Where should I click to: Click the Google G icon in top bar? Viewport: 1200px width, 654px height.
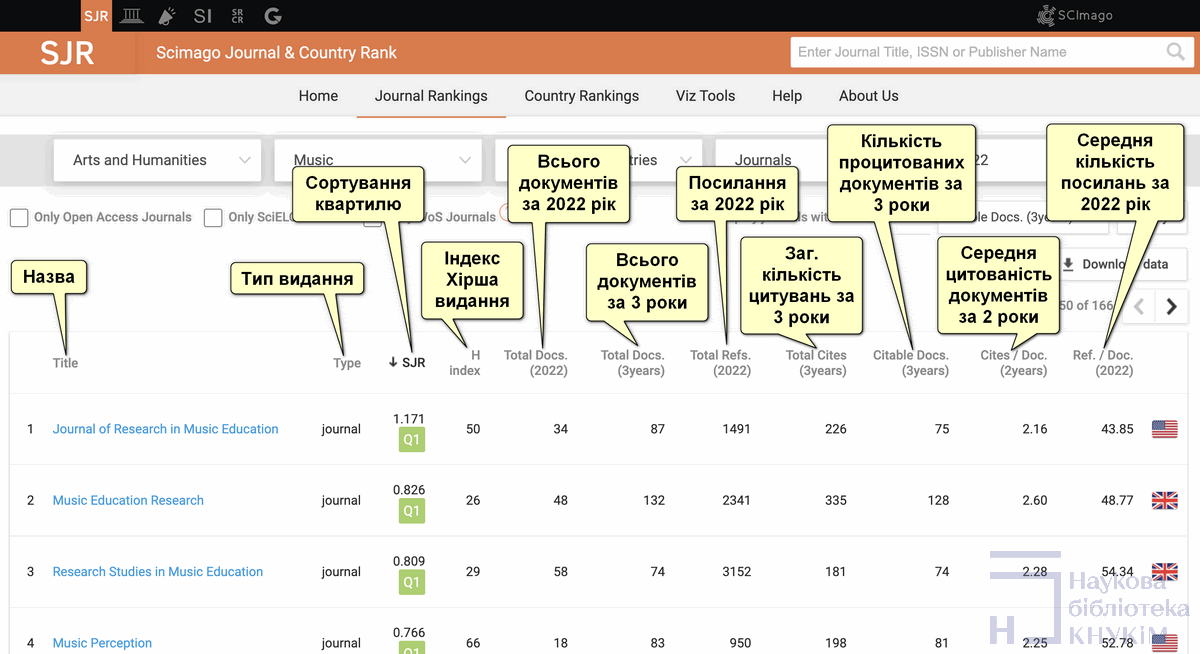coord(272,16)
